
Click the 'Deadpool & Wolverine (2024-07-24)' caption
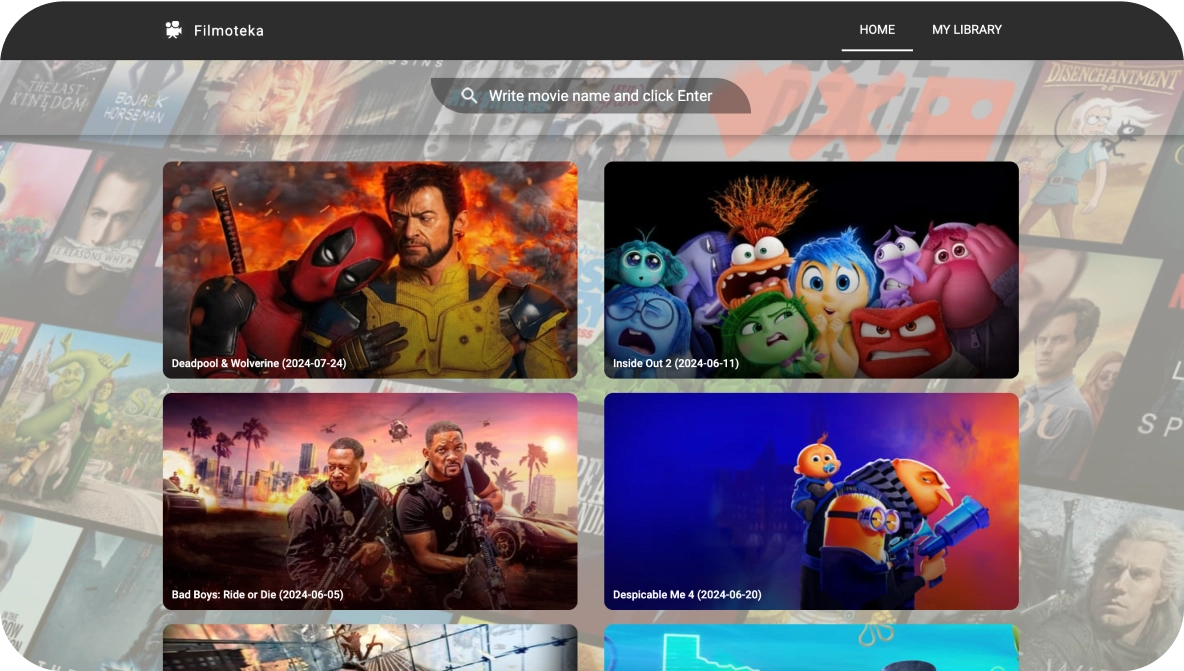[x=259, y=363]
